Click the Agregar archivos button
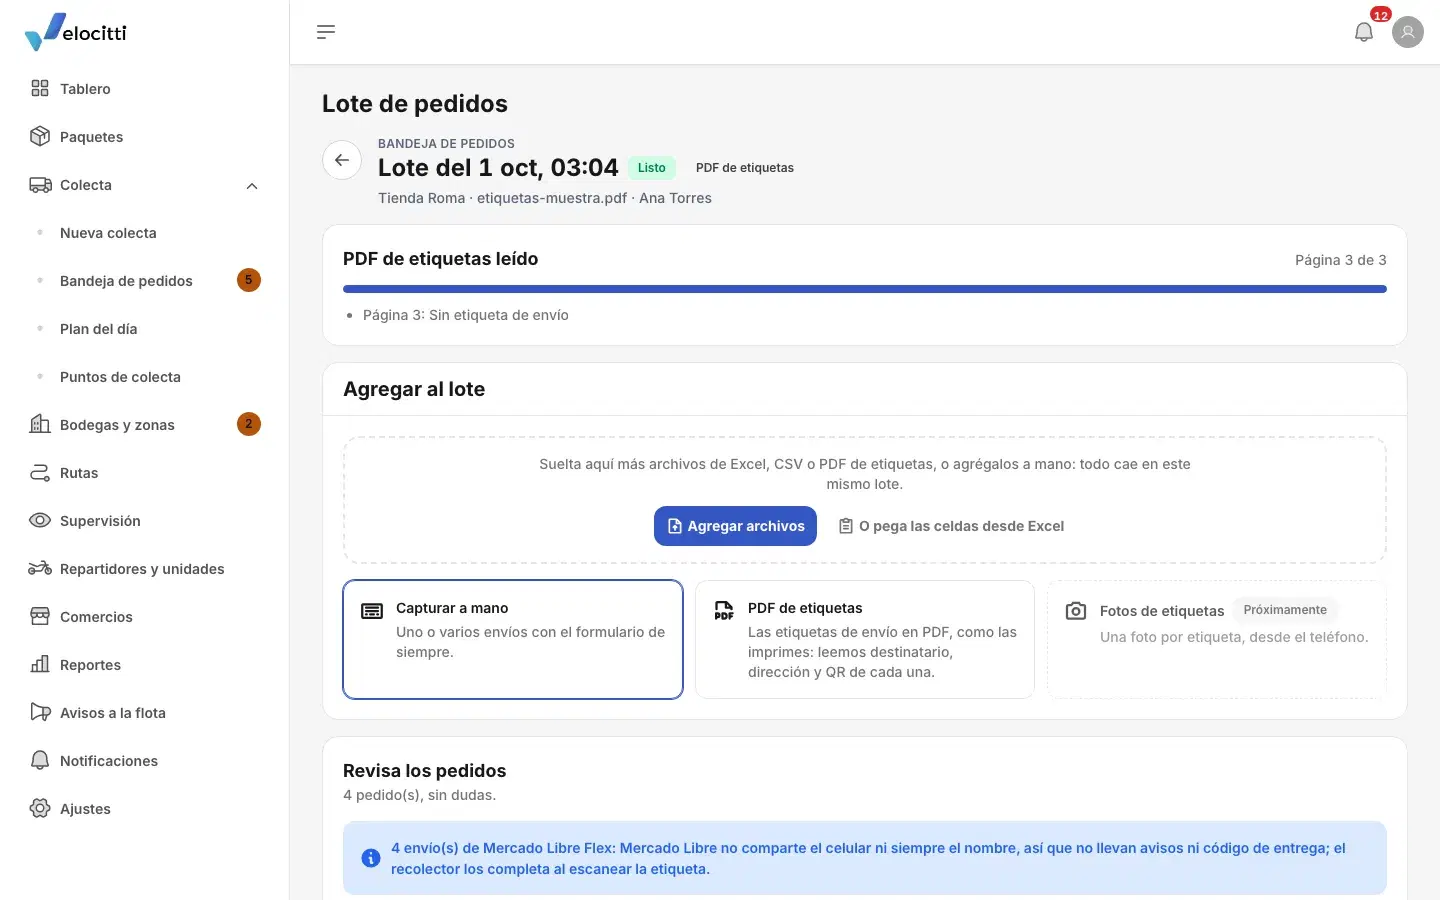 [735, 526]
